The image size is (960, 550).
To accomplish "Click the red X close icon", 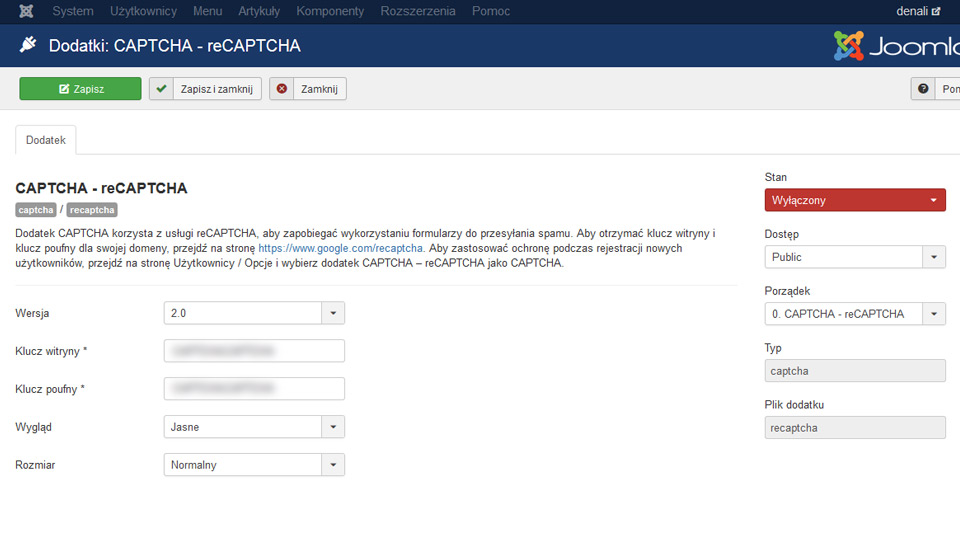I will 282,89.
